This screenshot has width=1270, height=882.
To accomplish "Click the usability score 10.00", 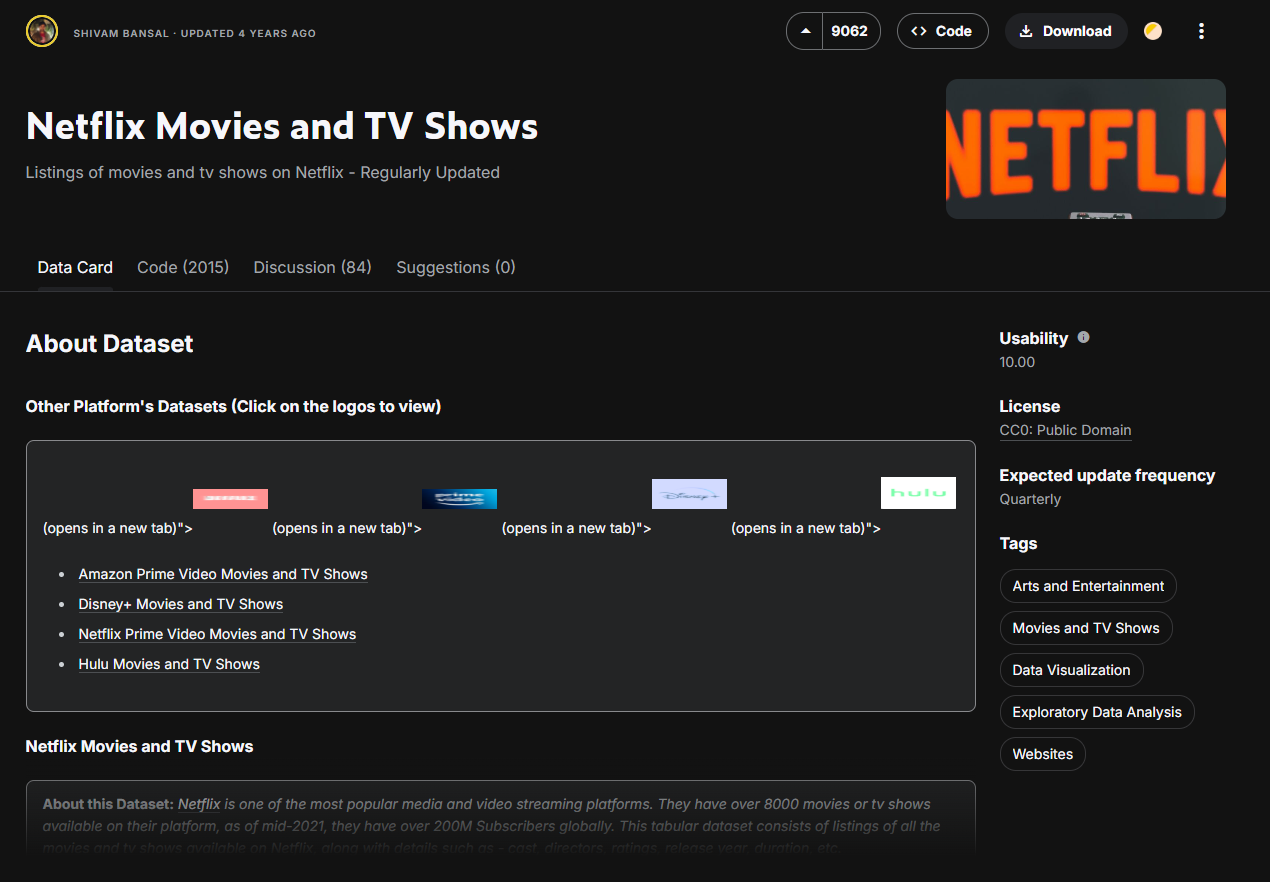I will click(x=1017, y=362).
